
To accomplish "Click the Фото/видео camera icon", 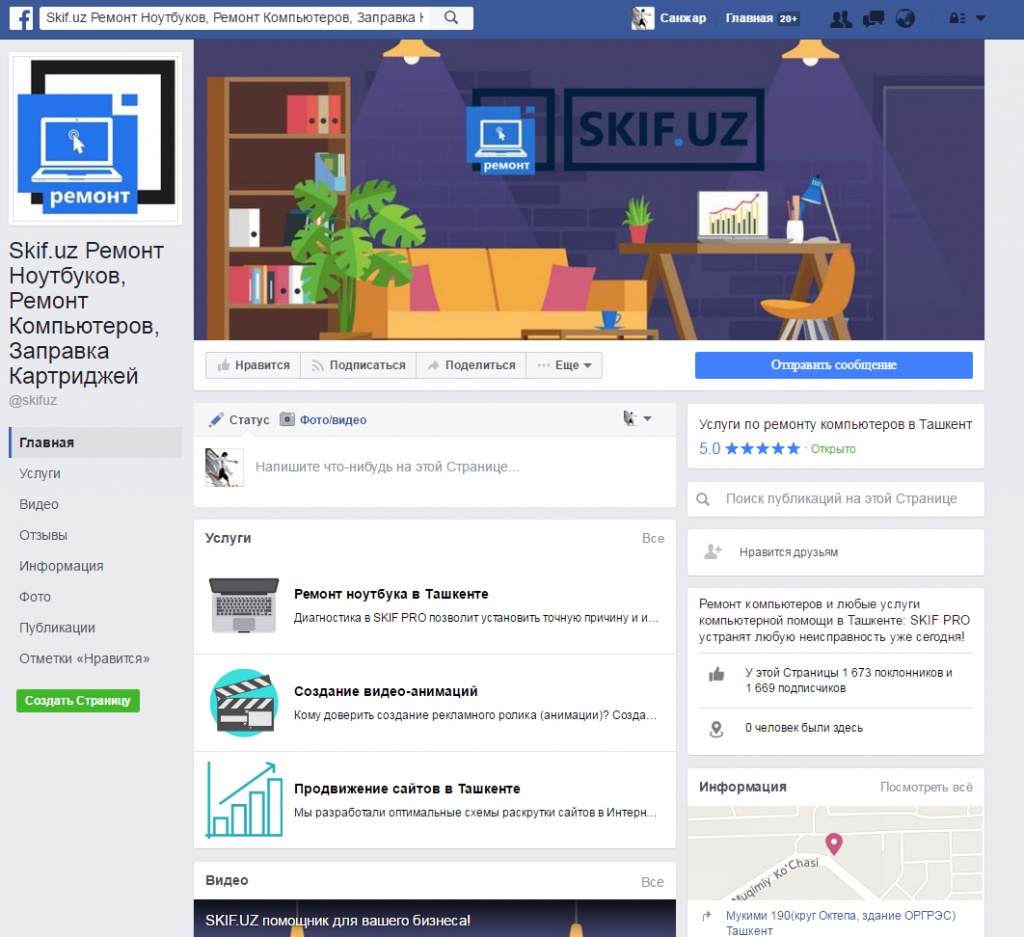I will pos(287,420).
